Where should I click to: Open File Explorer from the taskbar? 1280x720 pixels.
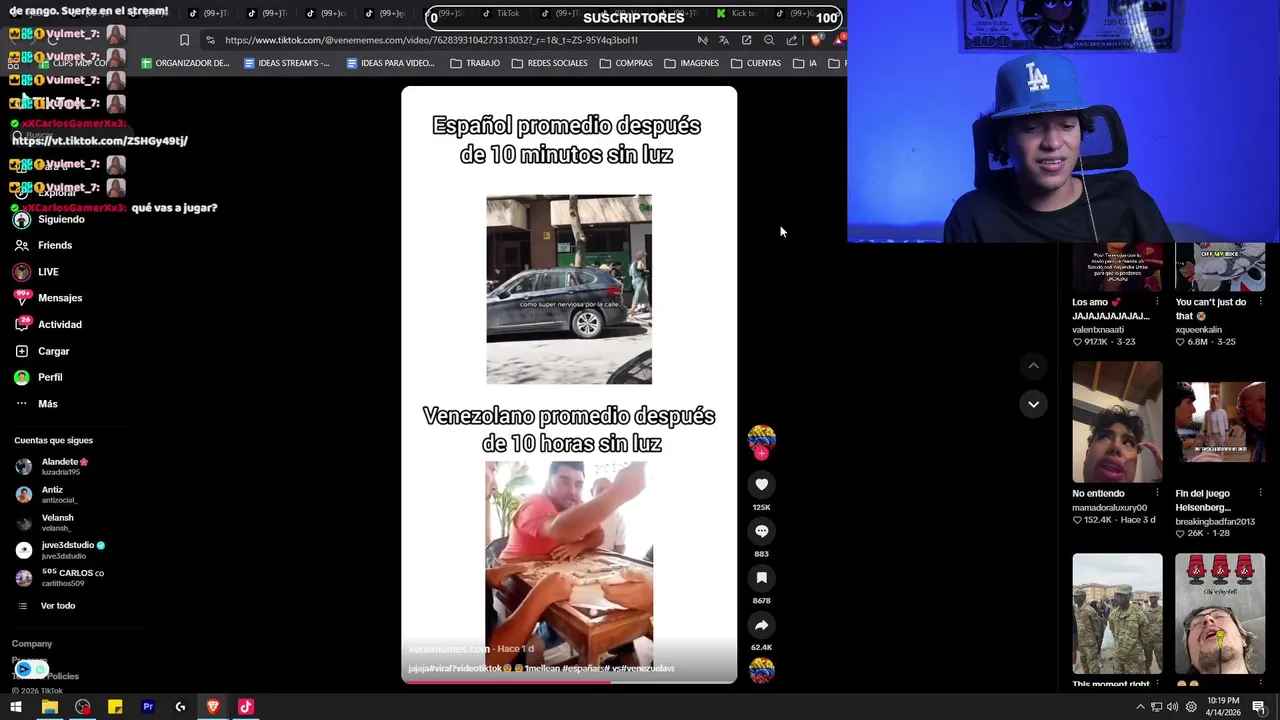[49, 707]
